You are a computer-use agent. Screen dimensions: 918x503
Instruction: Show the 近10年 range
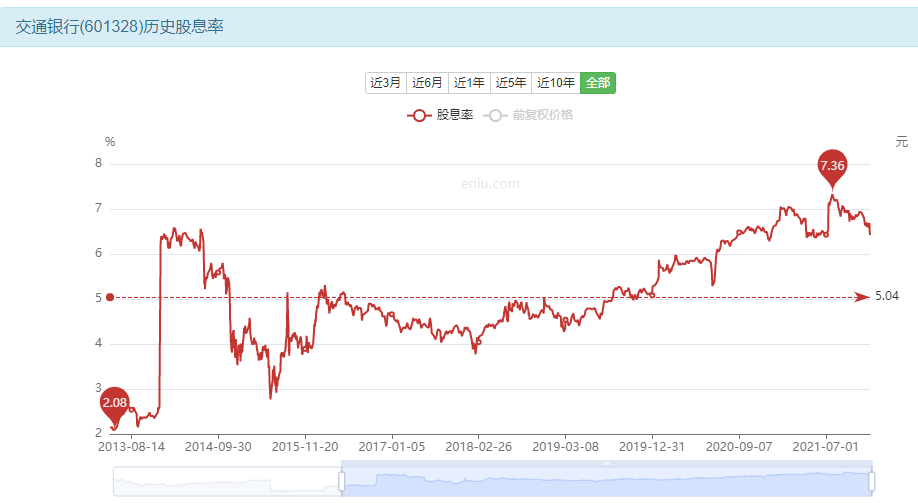pyautogui.click(x=556, y=83)
